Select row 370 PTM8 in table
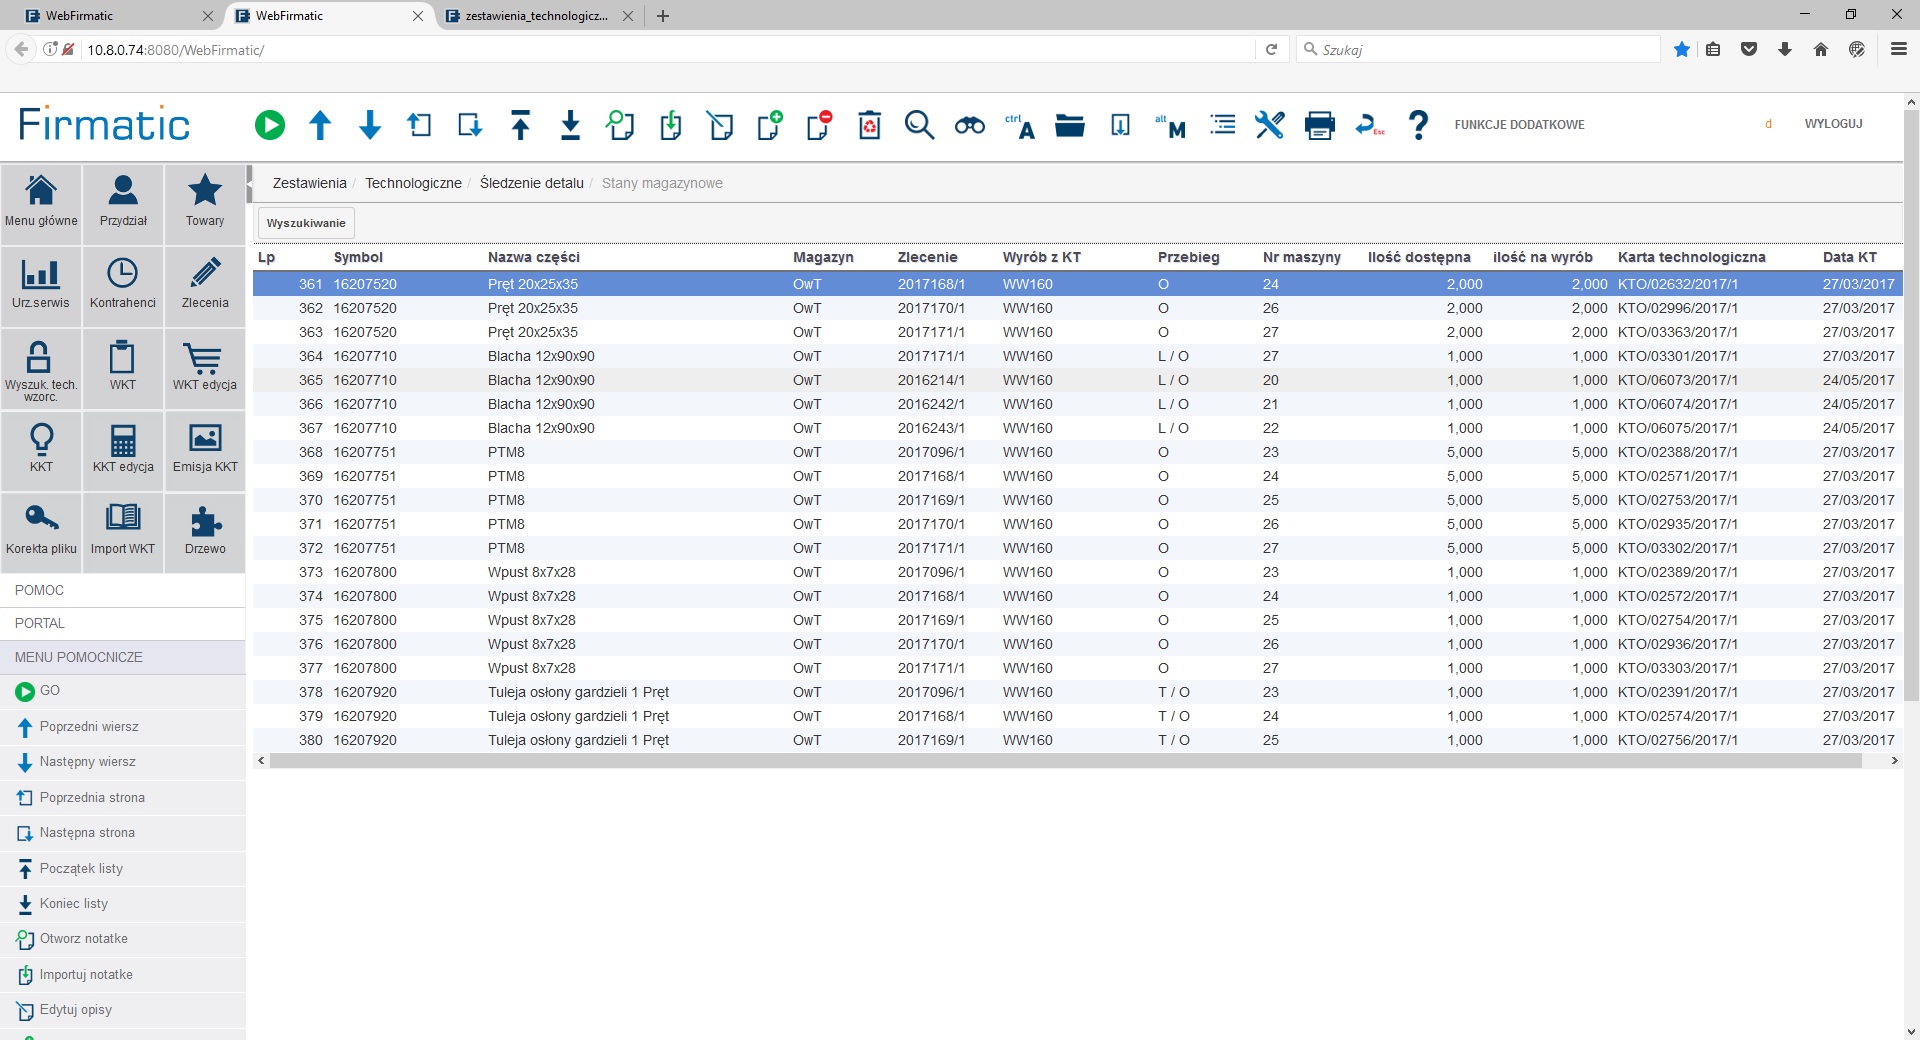Screen dimensions: 1920x1040 (506, 500)
